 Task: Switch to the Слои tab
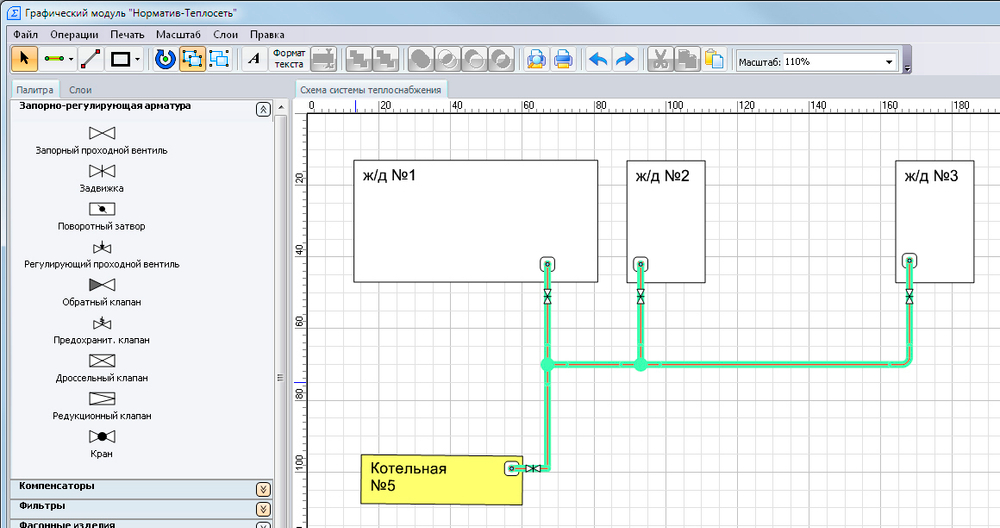(x=80, y=90)
